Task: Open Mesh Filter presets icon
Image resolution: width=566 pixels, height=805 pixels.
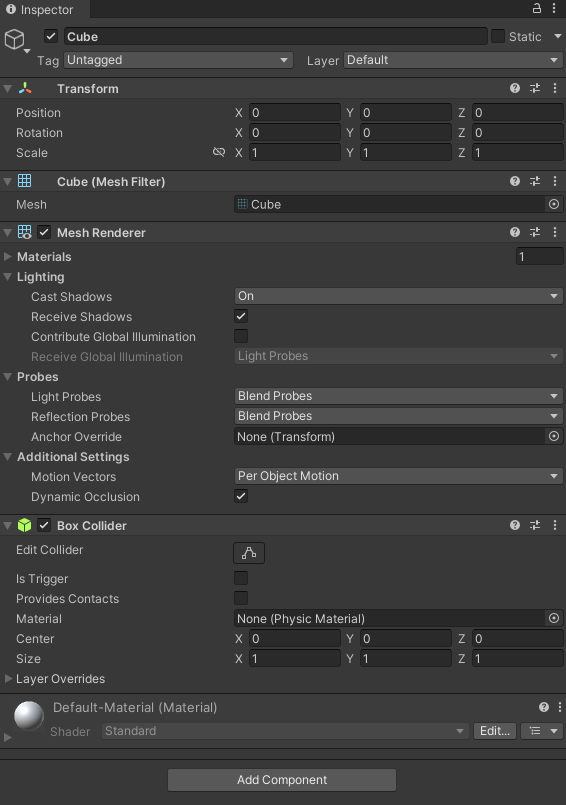Action: pos(535,181)
